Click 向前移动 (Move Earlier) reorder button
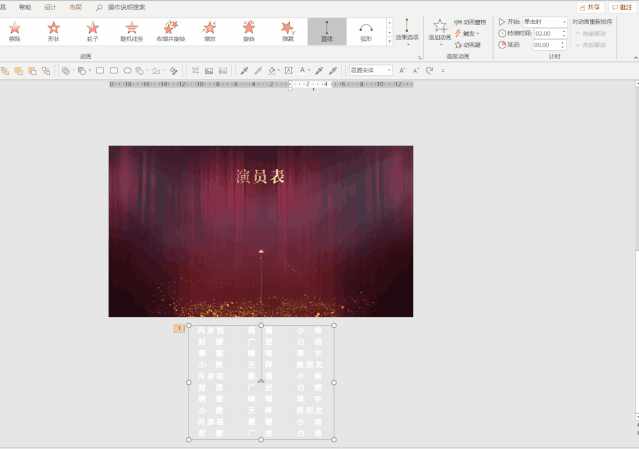 [591, 33]
